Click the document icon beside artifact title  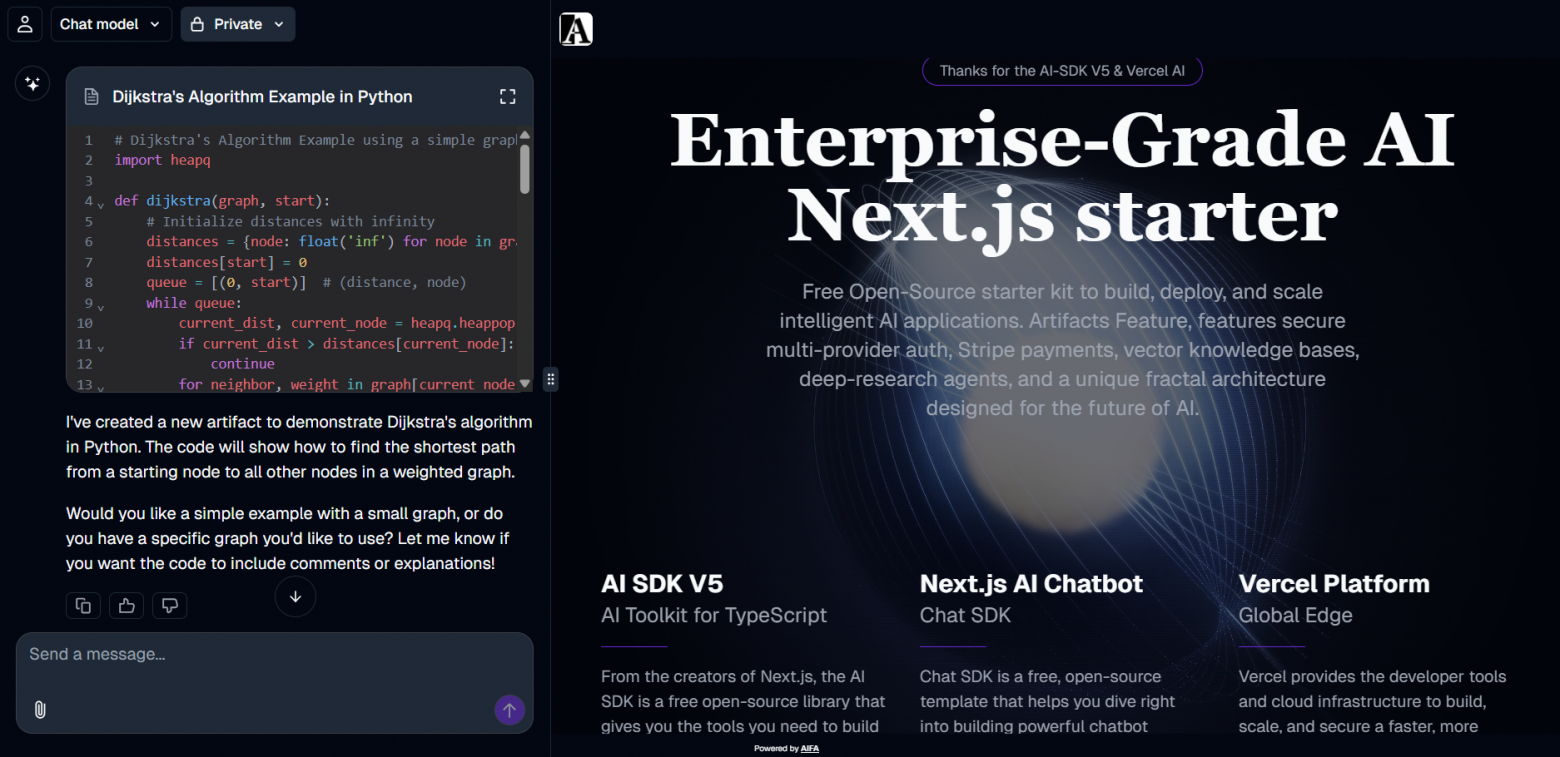[91, 97]
